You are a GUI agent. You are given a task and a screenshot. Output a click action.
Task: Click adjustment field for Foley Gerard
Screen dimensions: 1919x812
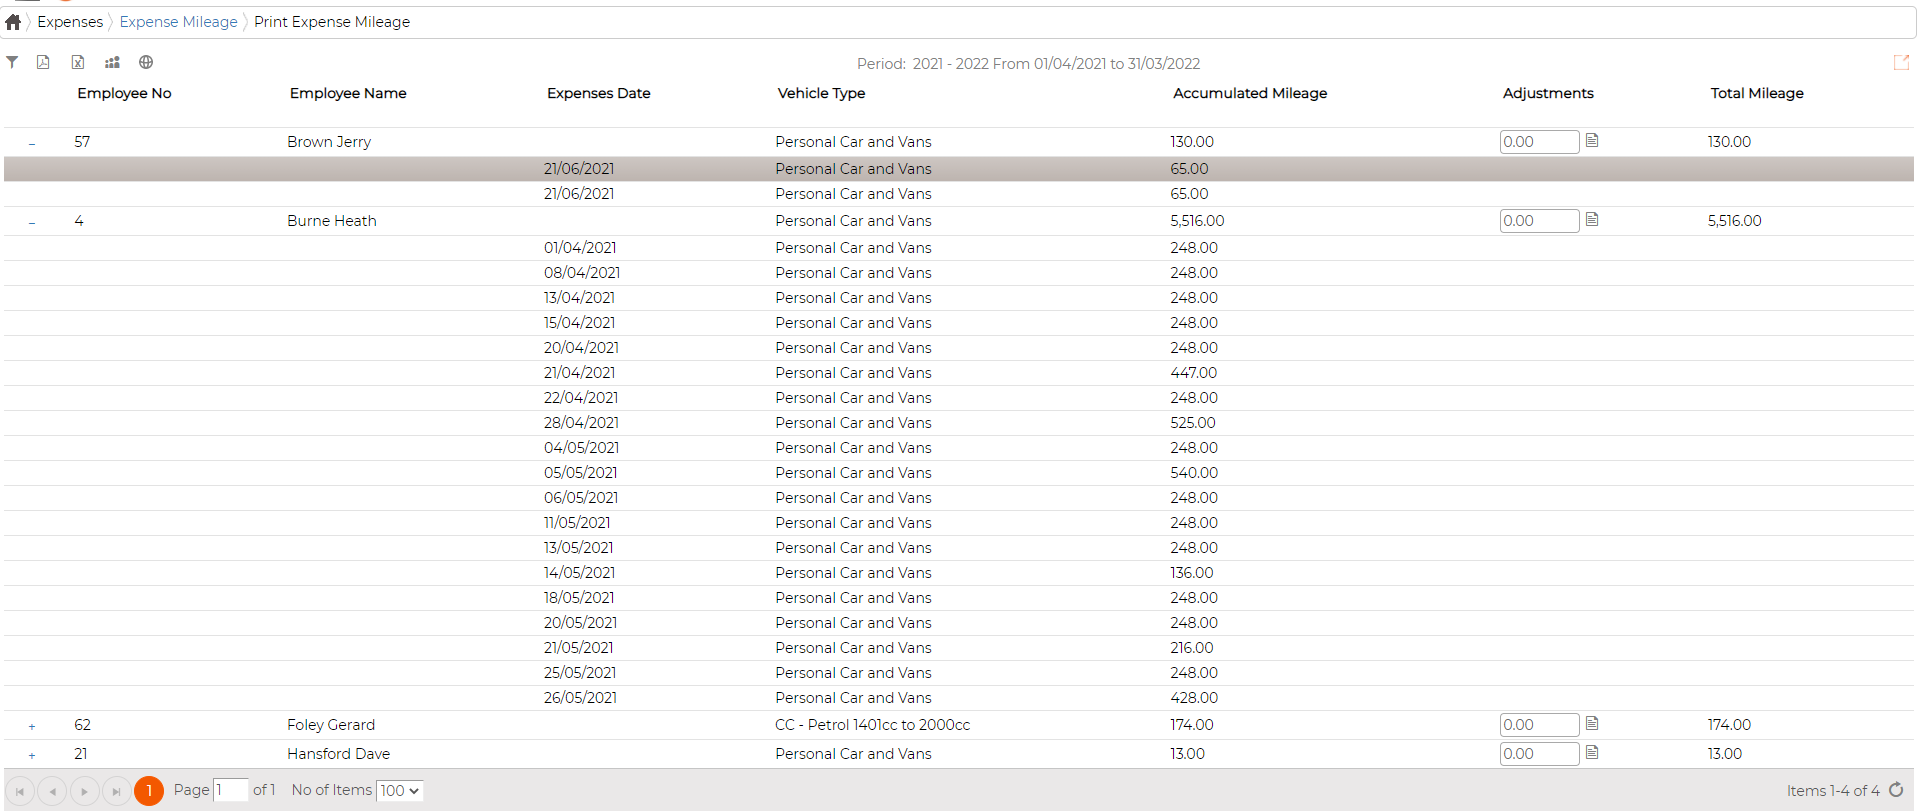[1539, 725]
